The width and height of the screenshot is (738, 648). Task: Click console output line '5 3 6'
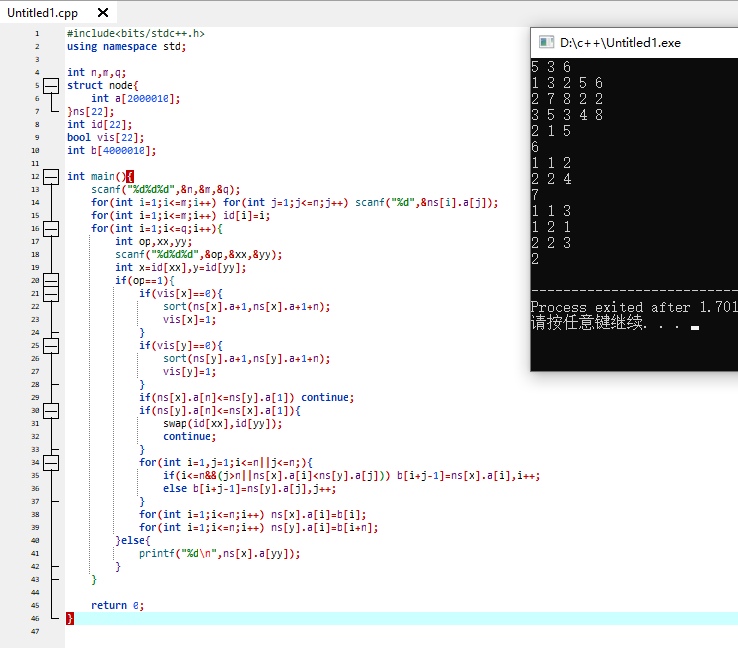coord(551,67)
